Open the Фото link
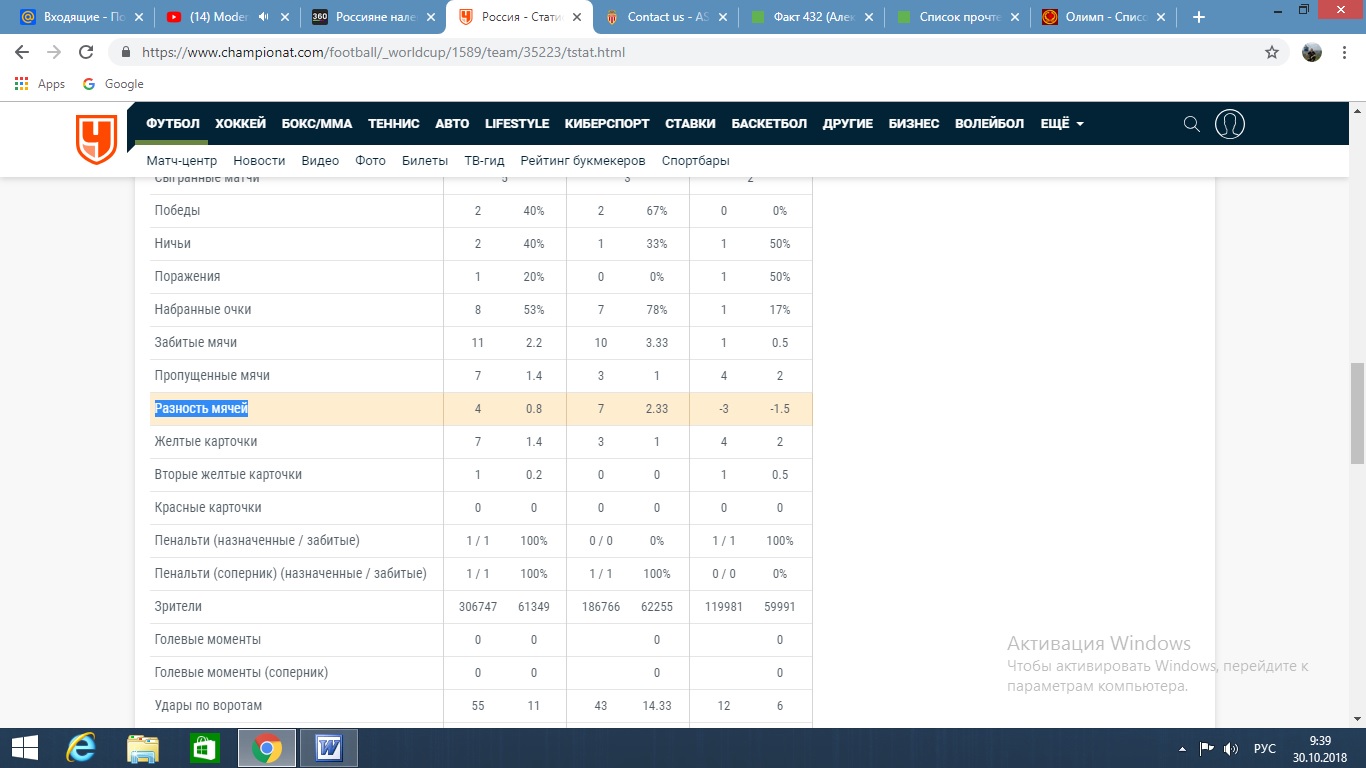 (370, 161)
